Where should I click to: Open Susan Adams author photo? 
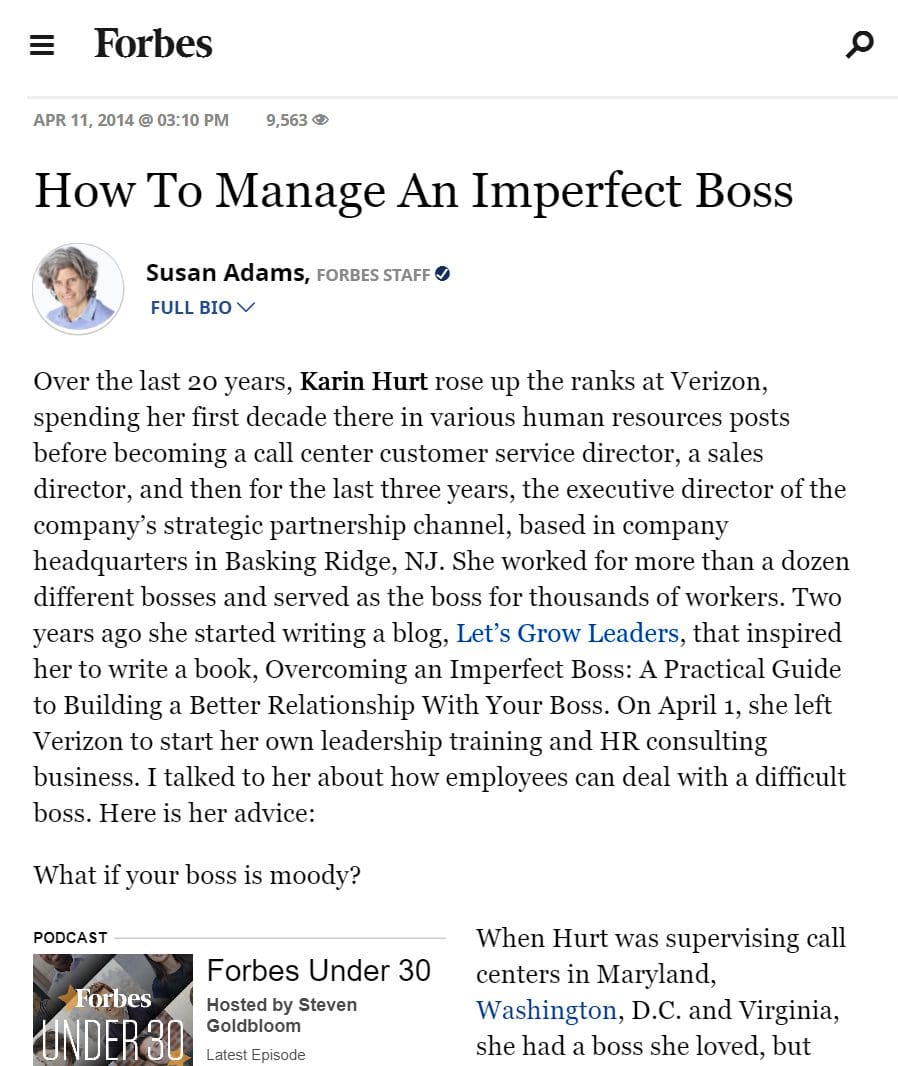click(78, 289)
